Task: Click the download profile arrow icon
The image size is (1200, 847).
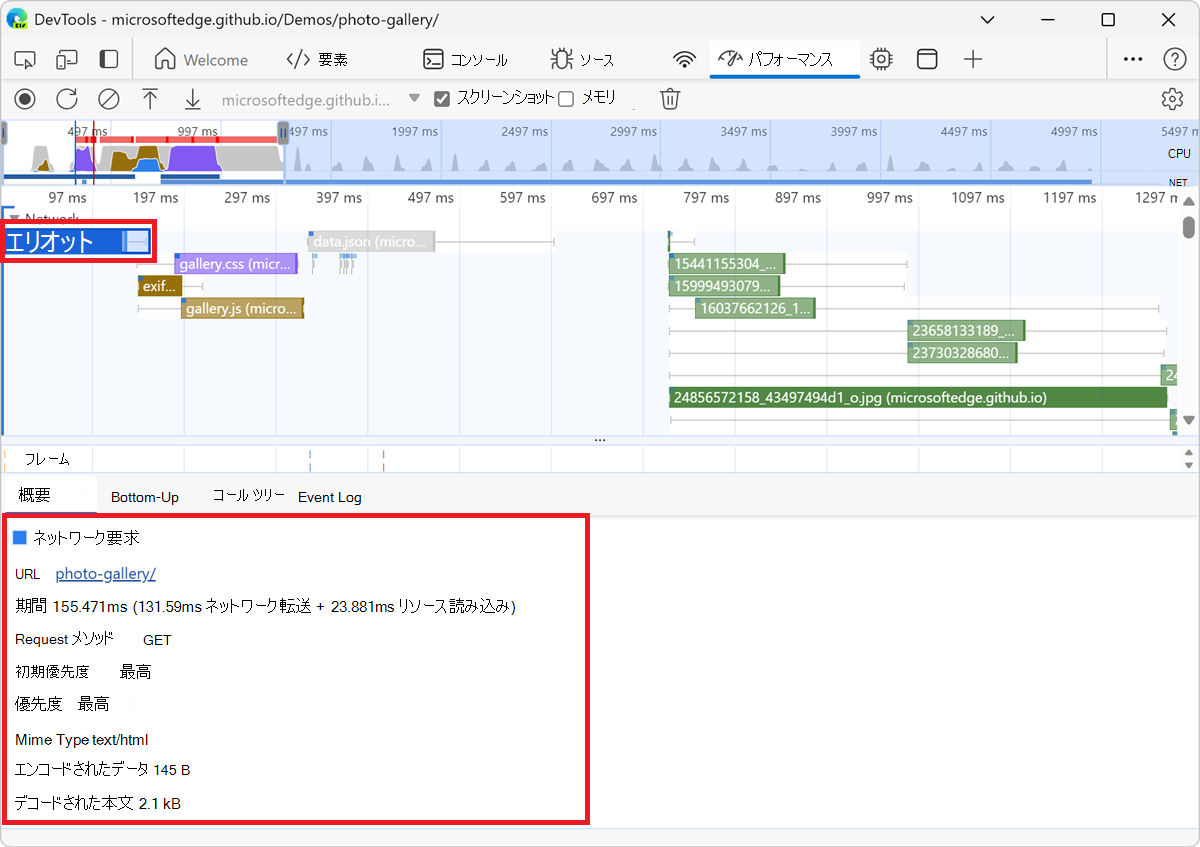Action: coord(193,99)
